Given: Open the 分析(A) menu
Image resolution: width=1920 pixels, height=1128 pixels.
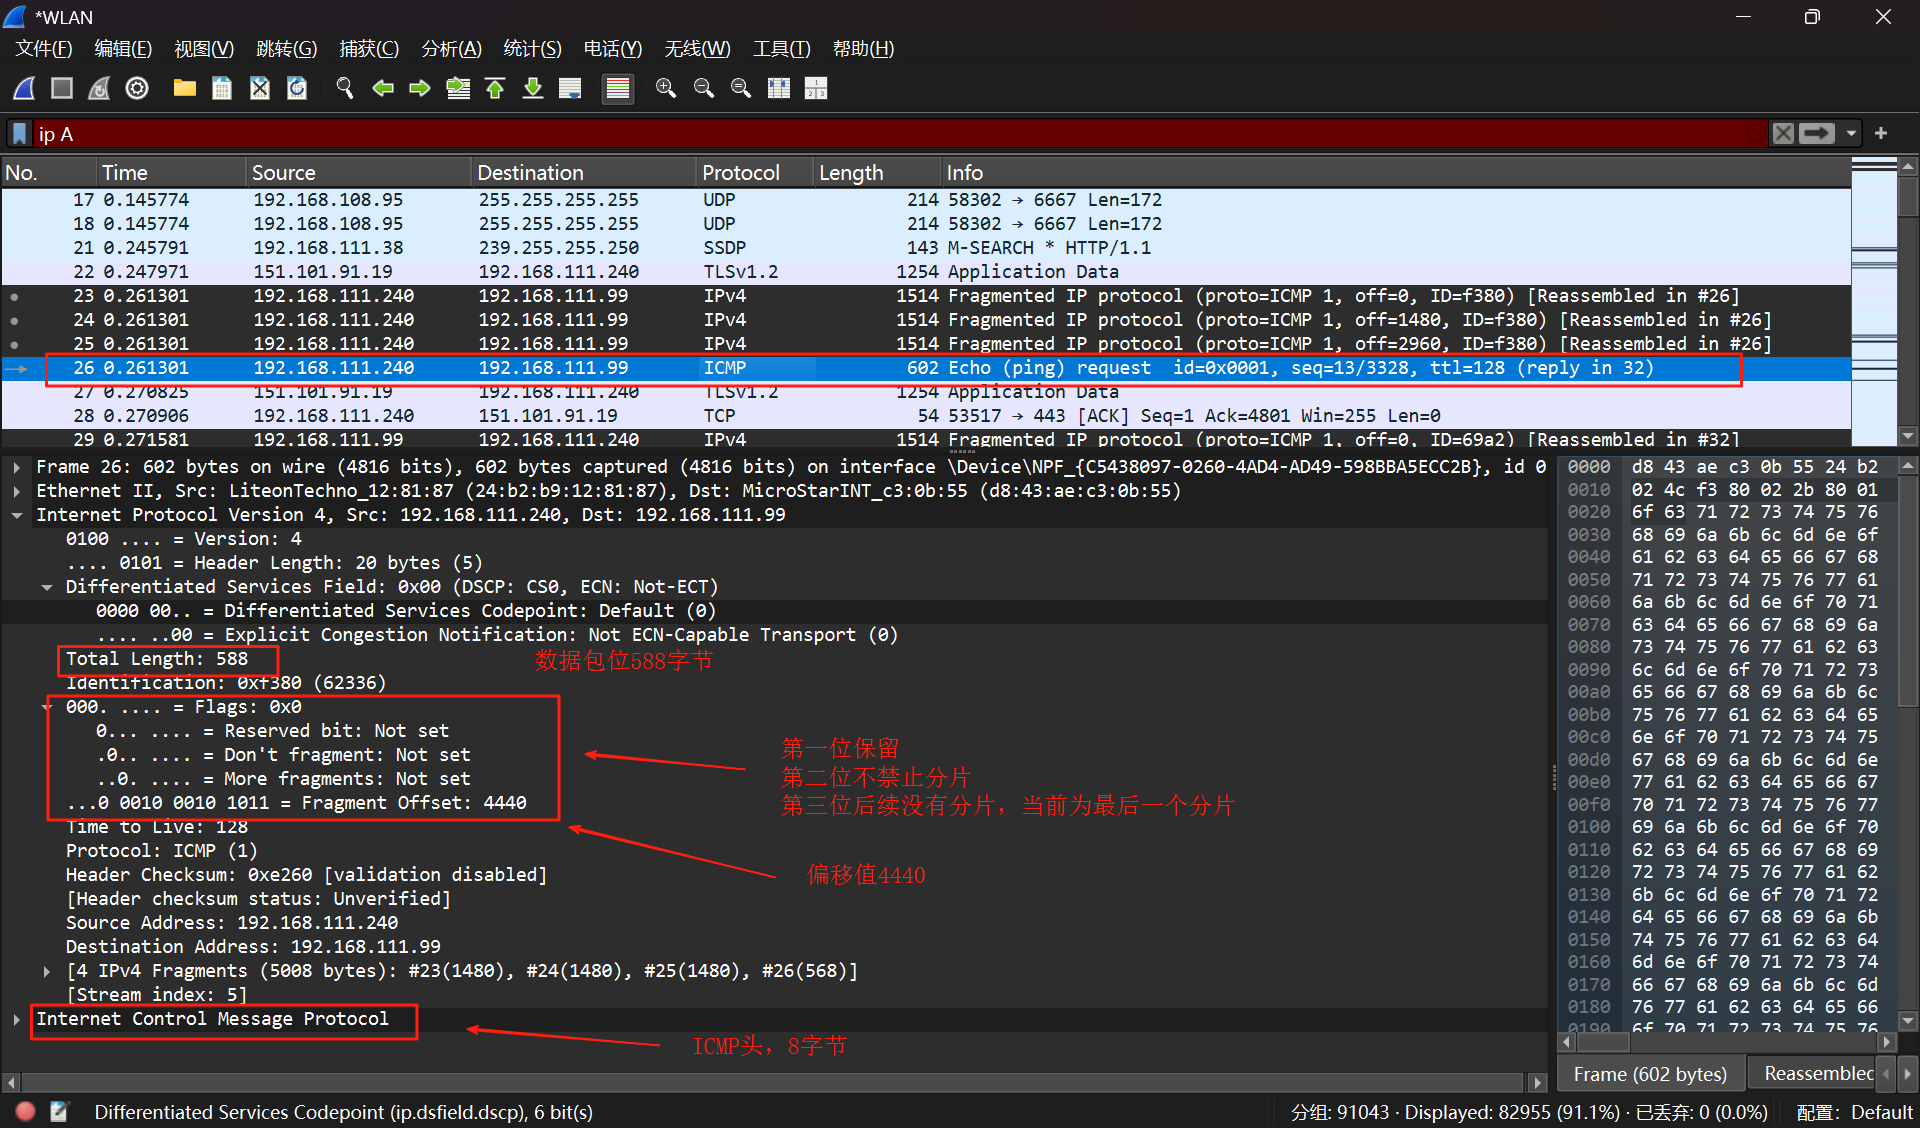Looking at the screenshot, I should (451, 48).
